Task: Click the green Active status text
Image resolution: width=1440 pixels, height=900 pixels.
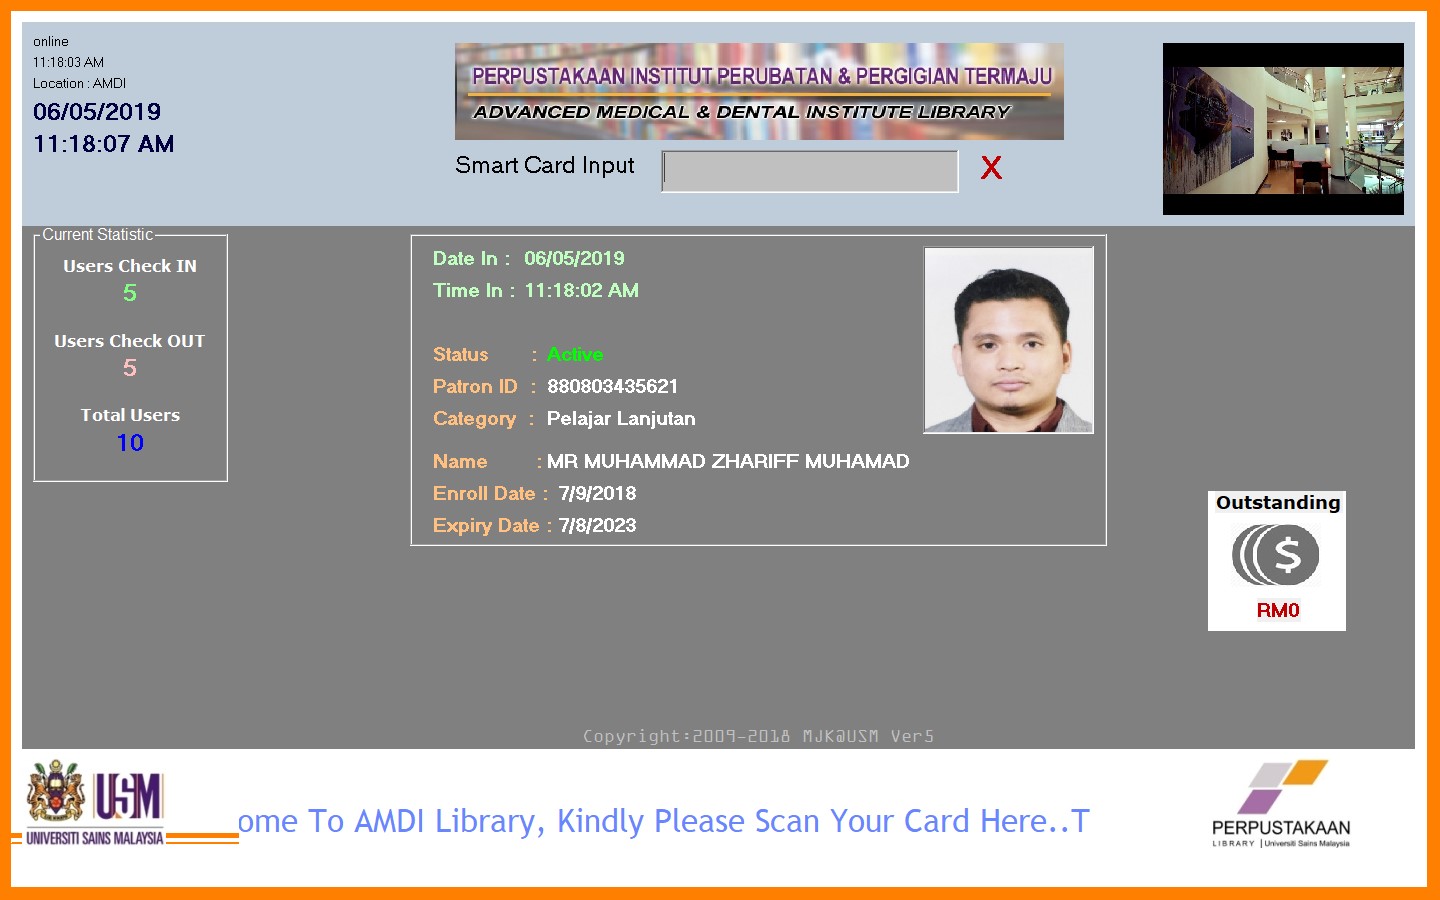Action: tap(575, 354)
